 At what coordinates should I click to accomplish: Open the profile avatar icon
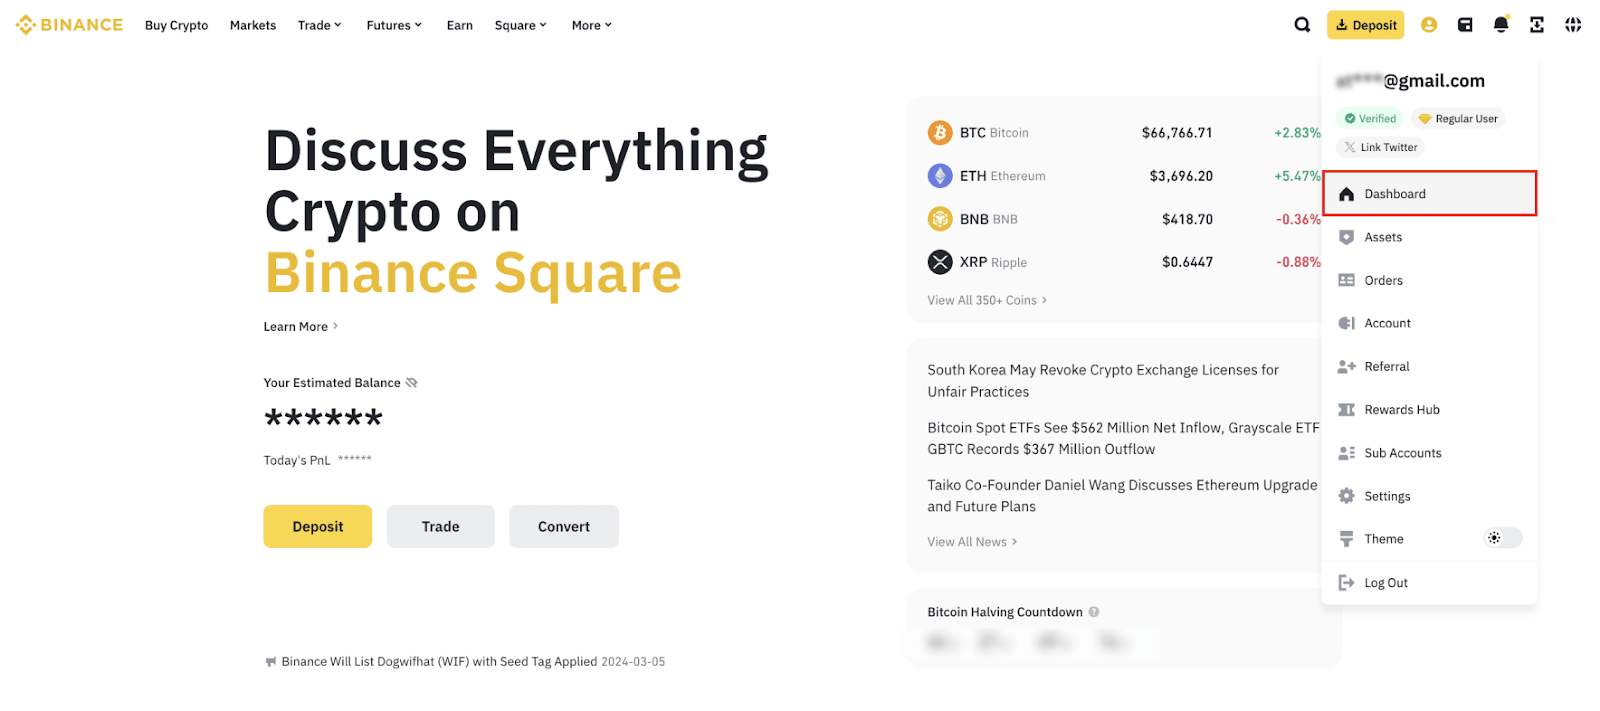pyautogui.click(x=1429, y=25)
